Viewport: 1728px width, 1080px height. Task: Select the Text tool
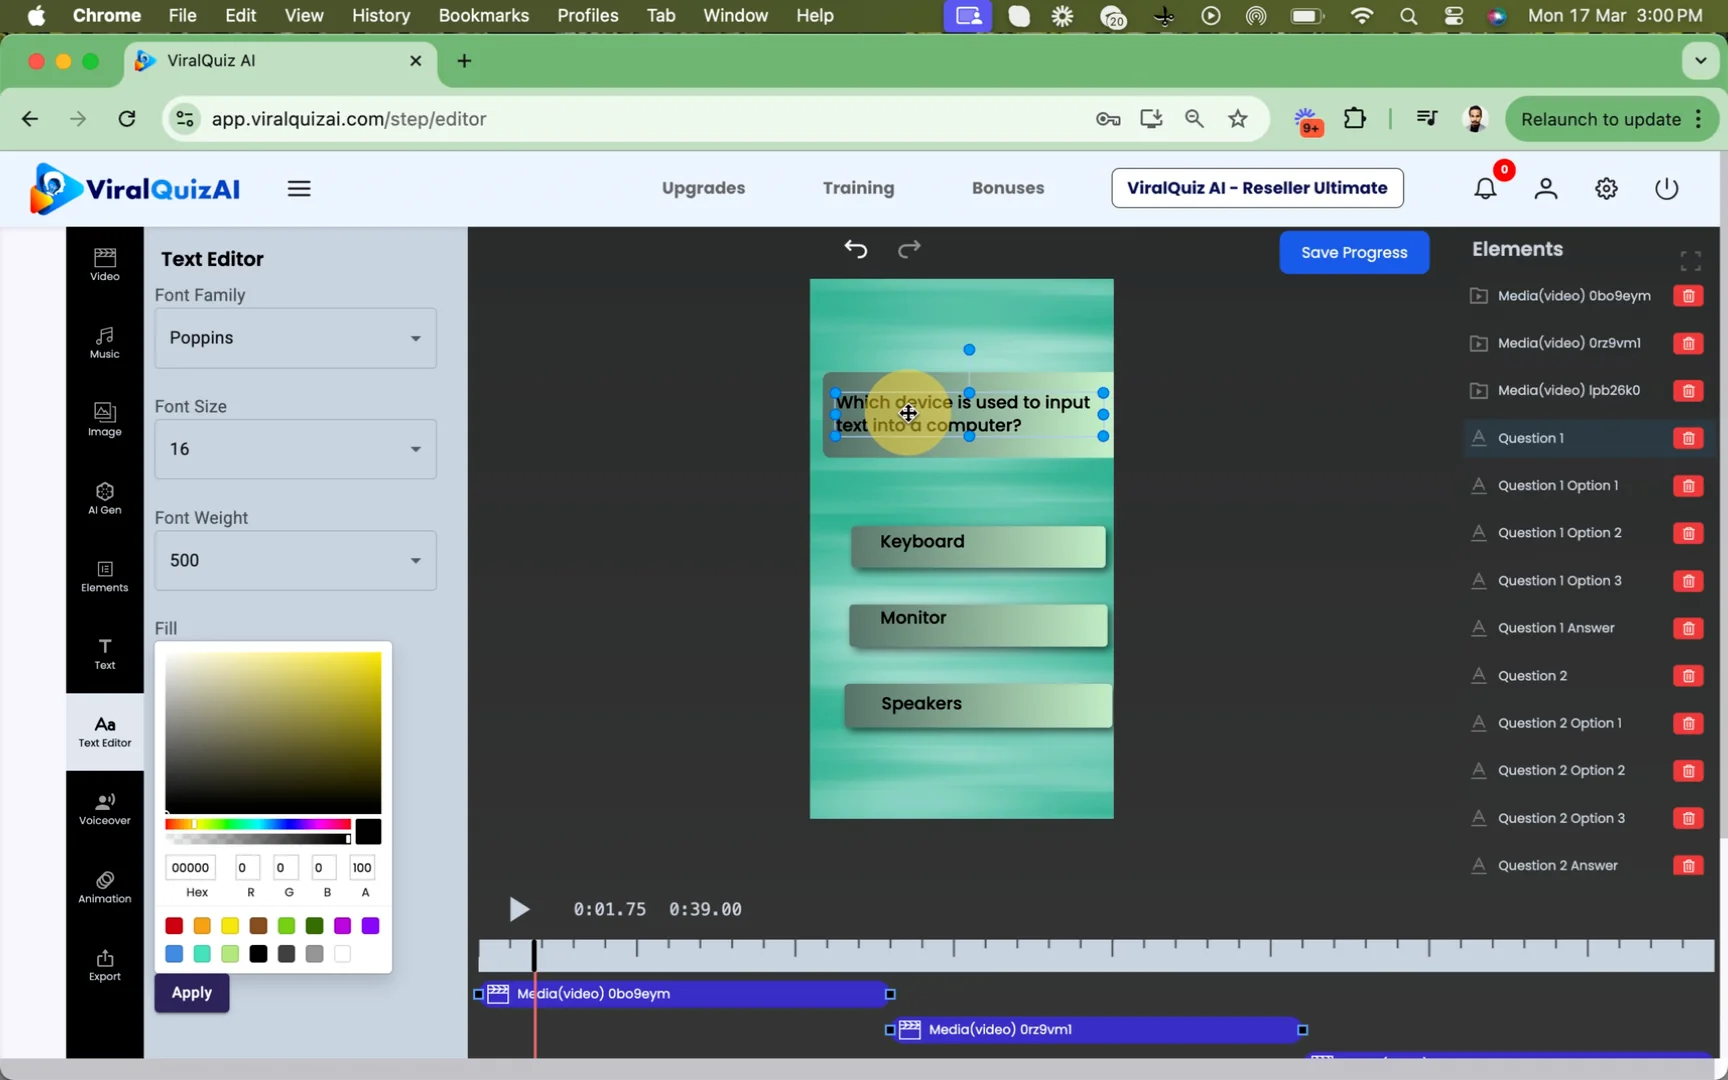click(x=104, y=655)
